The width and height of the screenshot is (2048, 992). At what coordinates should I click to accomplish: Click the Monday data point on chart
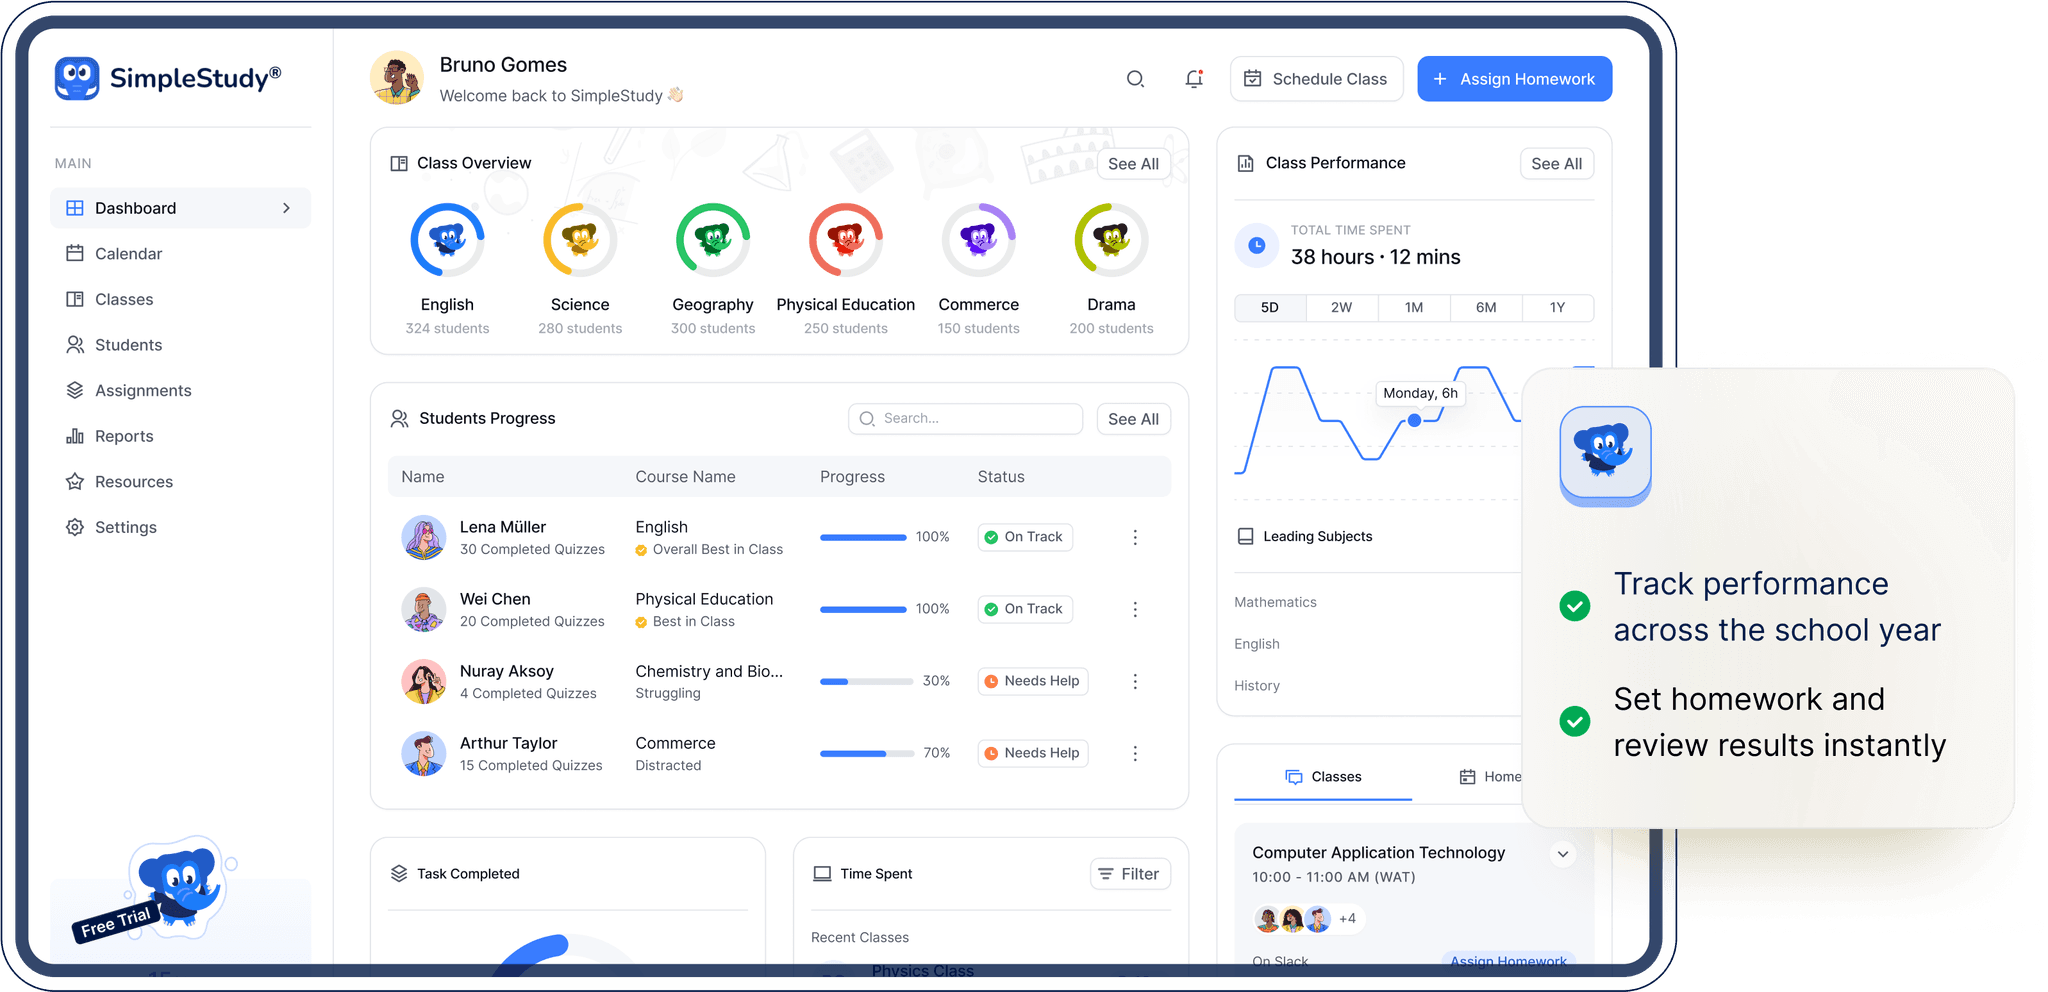pyautogui.click(x=1414, y=421)
